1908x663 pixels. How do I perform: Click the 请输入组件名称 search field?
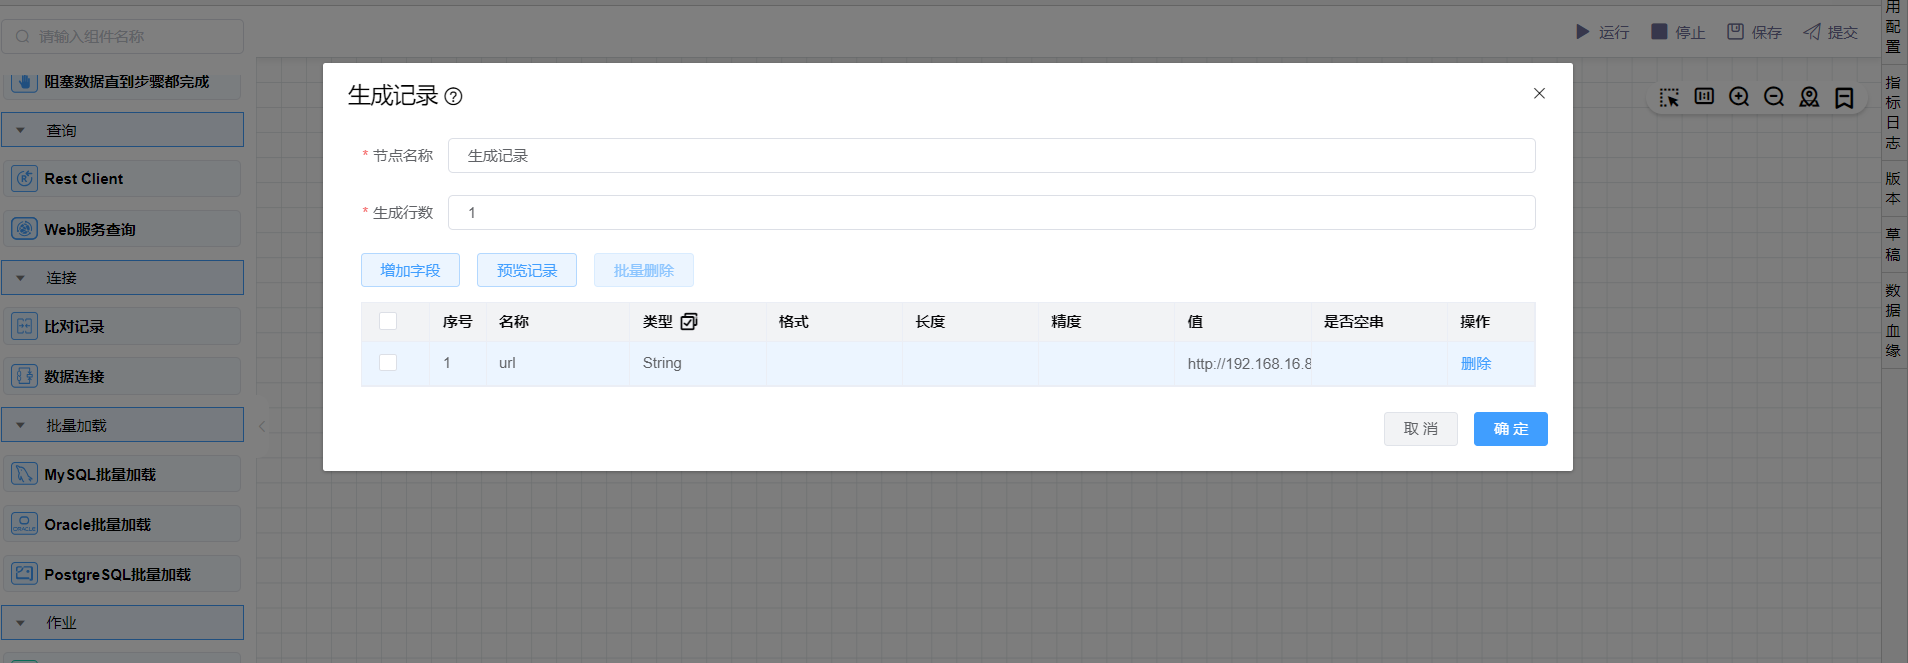(122, 37)
